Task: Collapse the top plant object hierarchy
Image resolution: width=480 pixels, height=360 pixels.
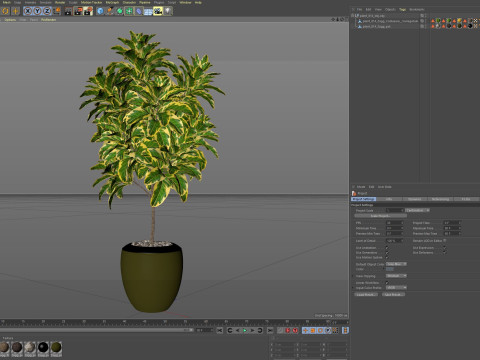Action: click(353, 15)
